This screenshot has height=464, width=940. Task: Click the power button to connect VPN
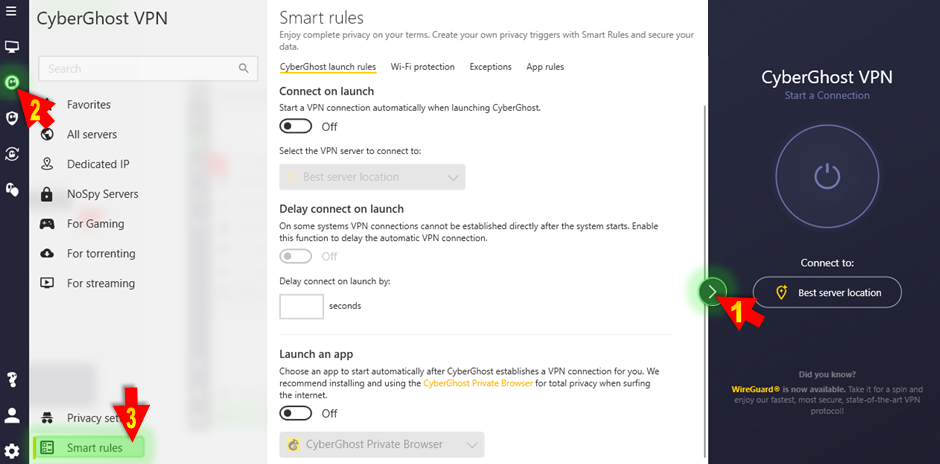(827, 176)
